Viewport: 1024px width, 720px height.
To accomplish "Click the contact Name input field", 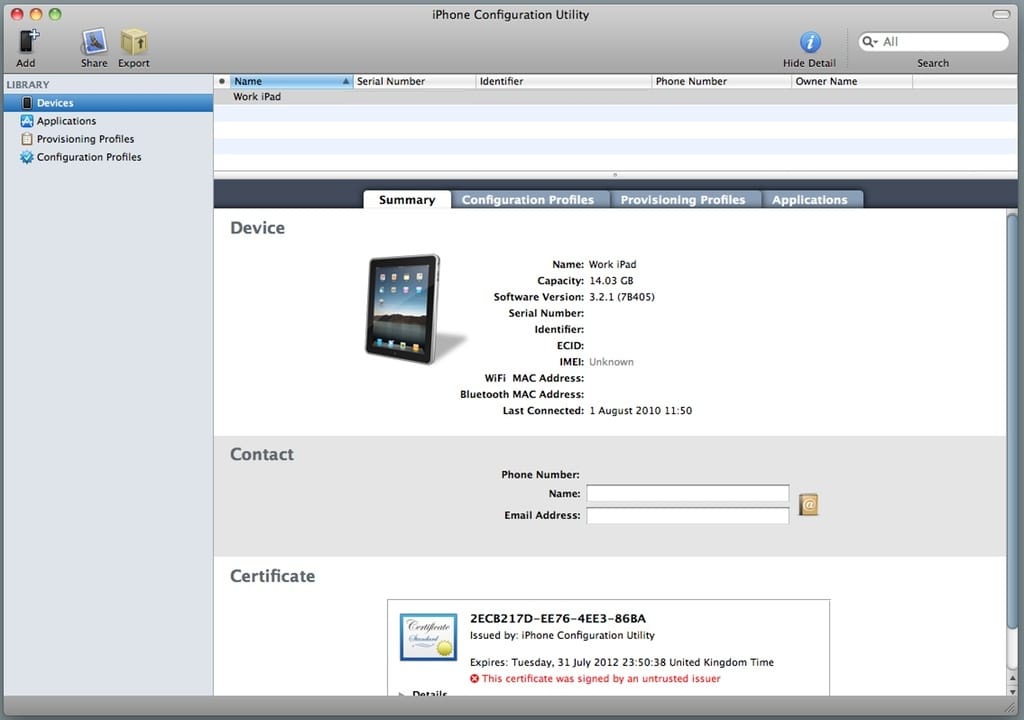I will 688,493.
